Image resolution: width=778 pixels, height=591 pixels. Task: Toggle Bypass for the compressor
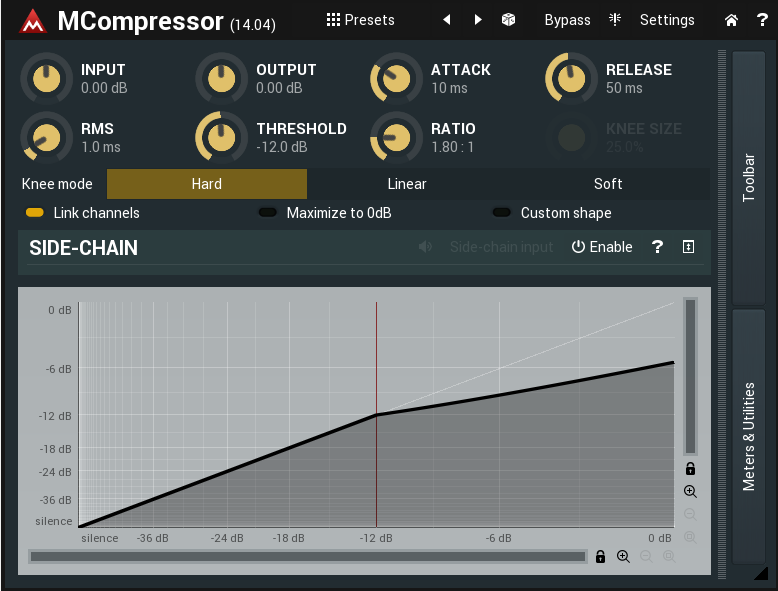[568, 20]
